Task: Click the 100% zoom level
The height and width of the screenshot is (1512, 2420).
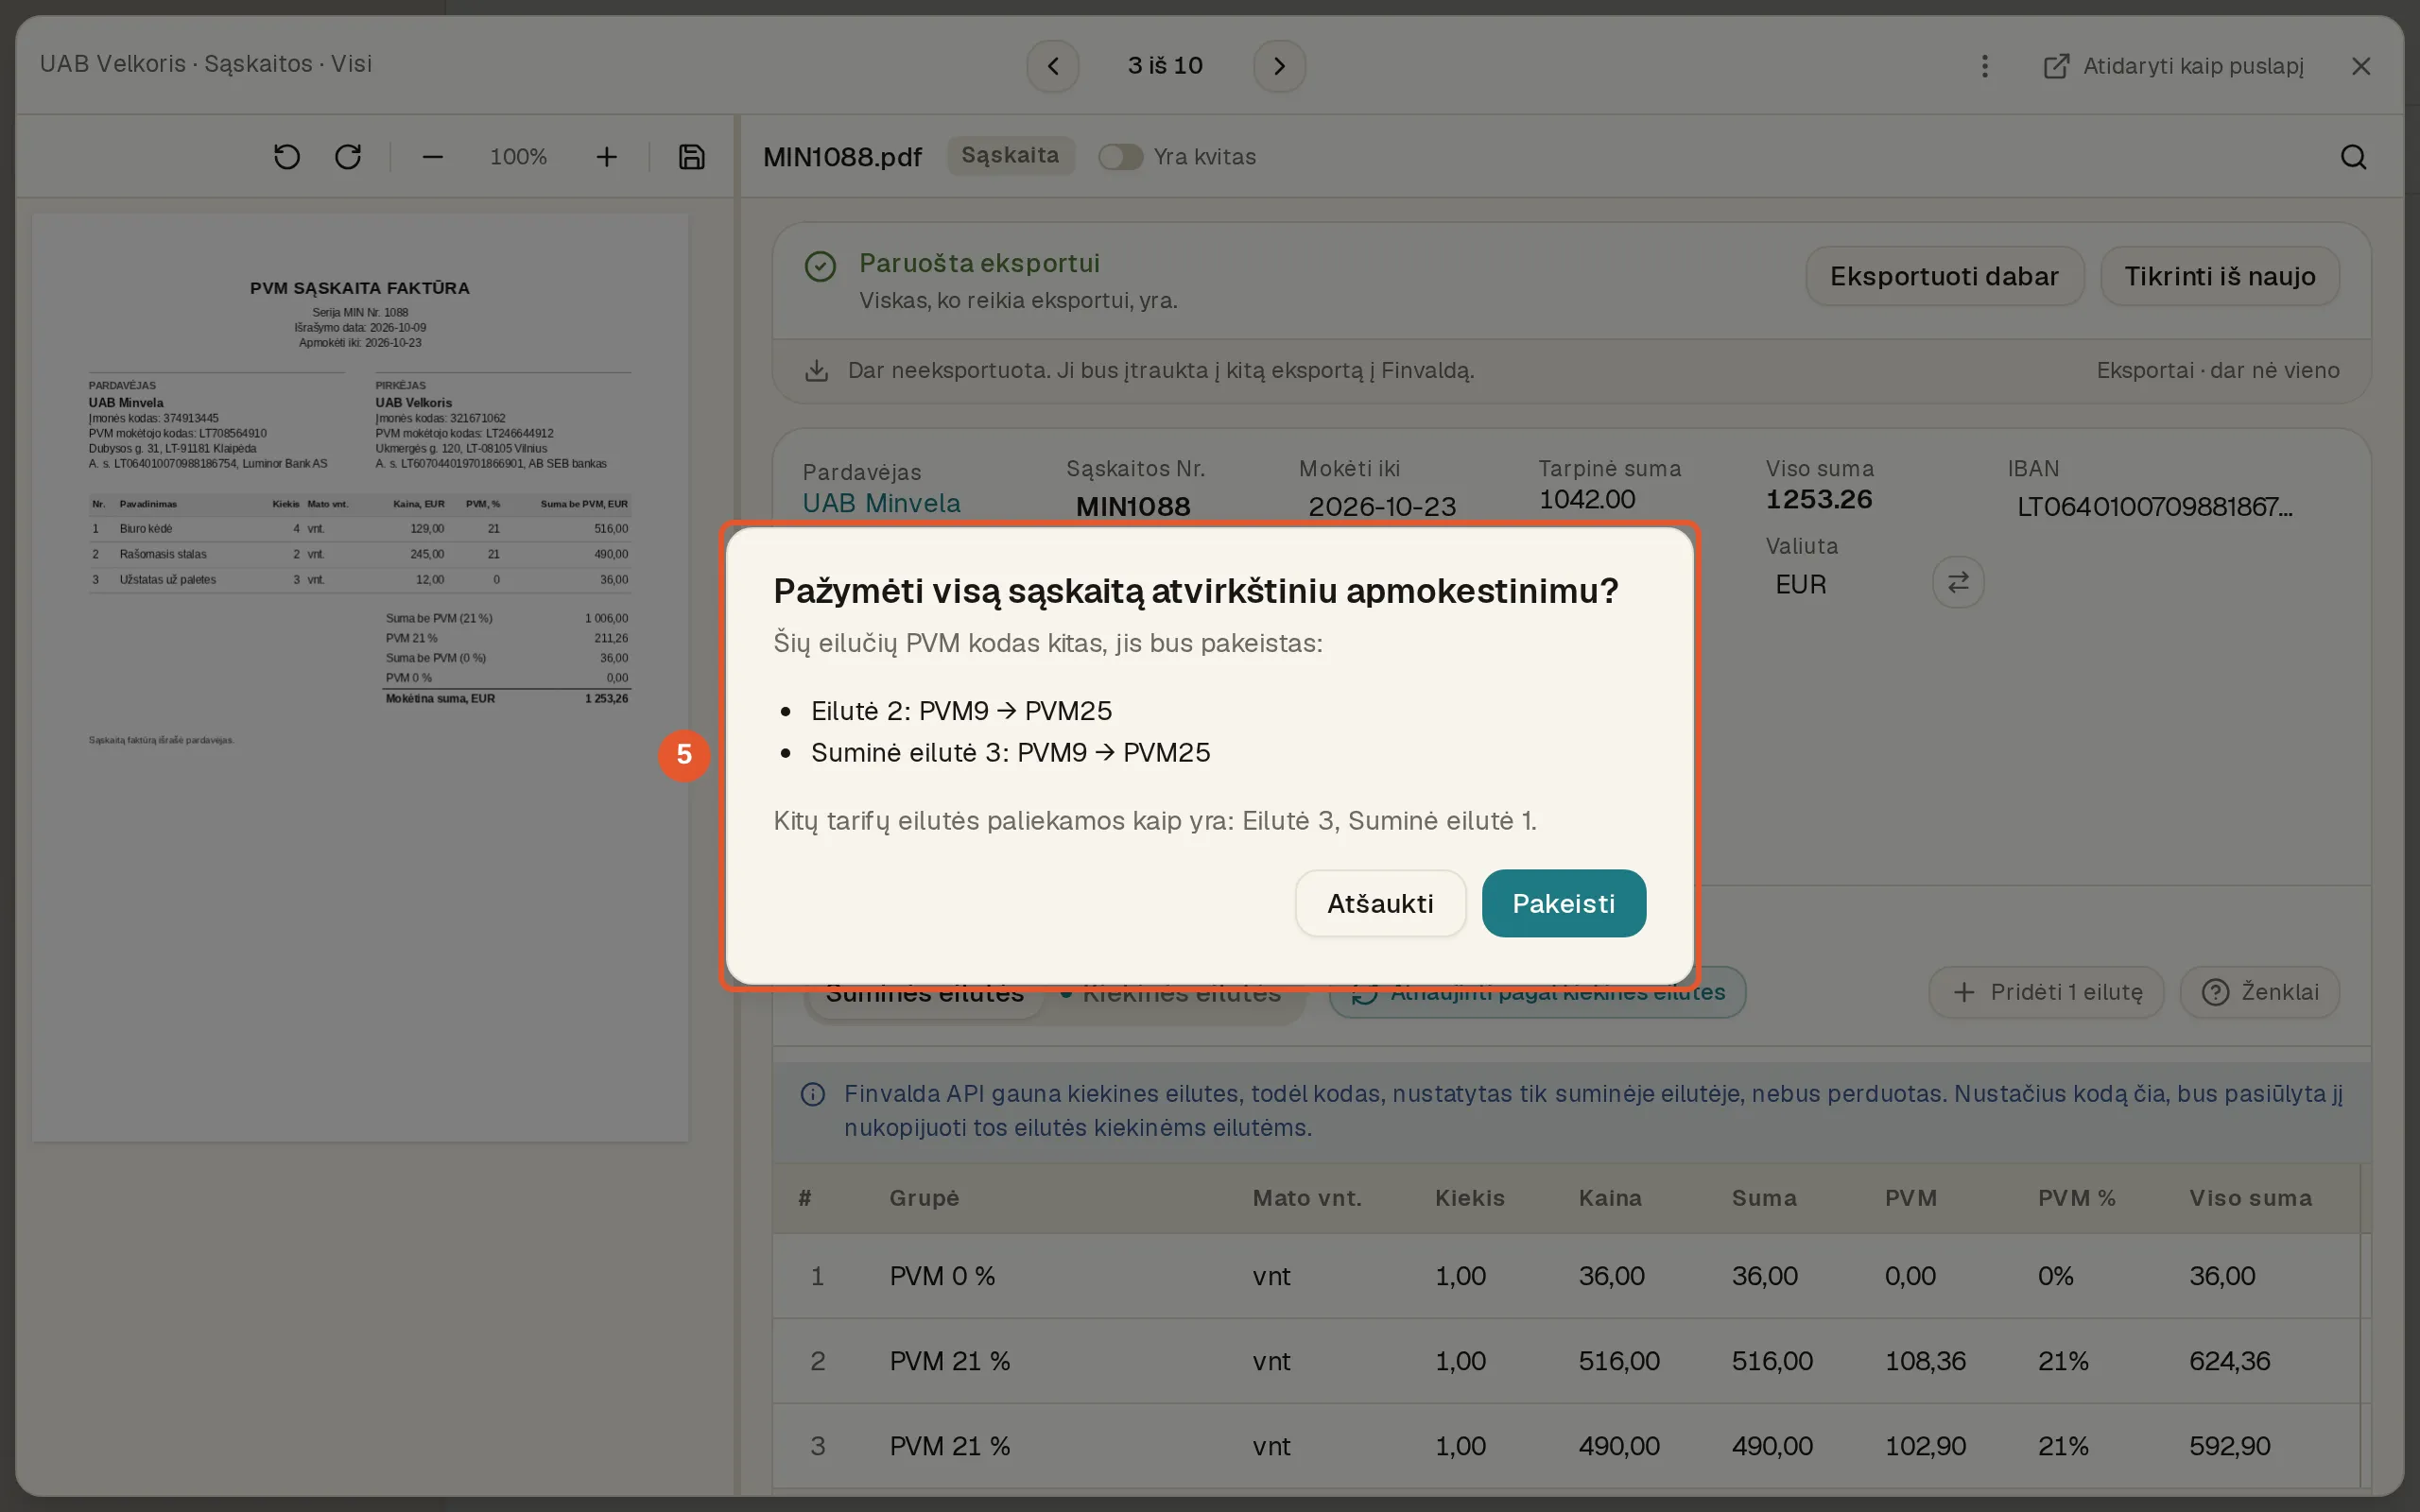Action: 518,157
